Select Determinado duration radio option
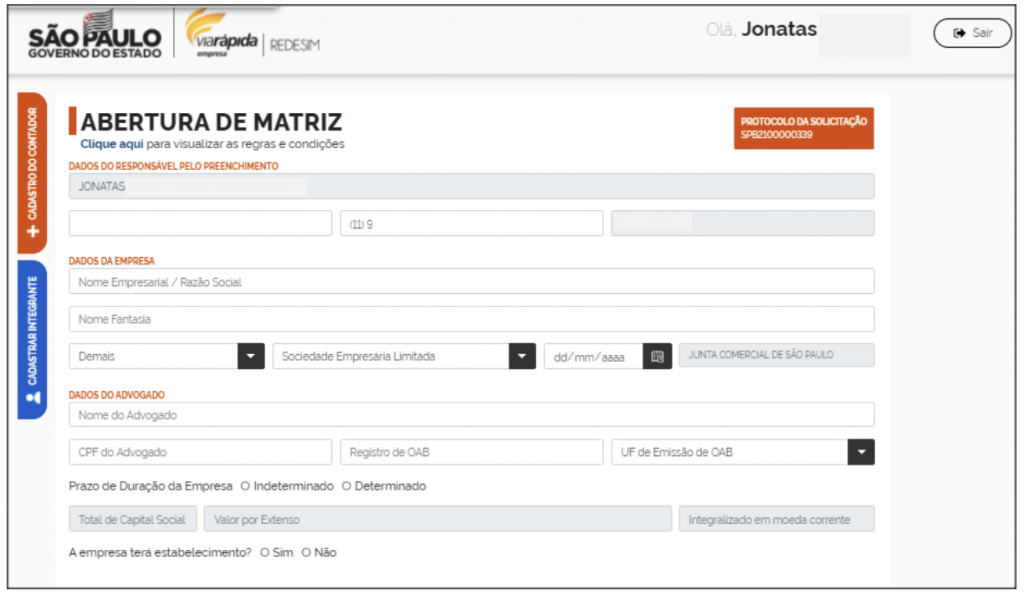 (347, 486)
